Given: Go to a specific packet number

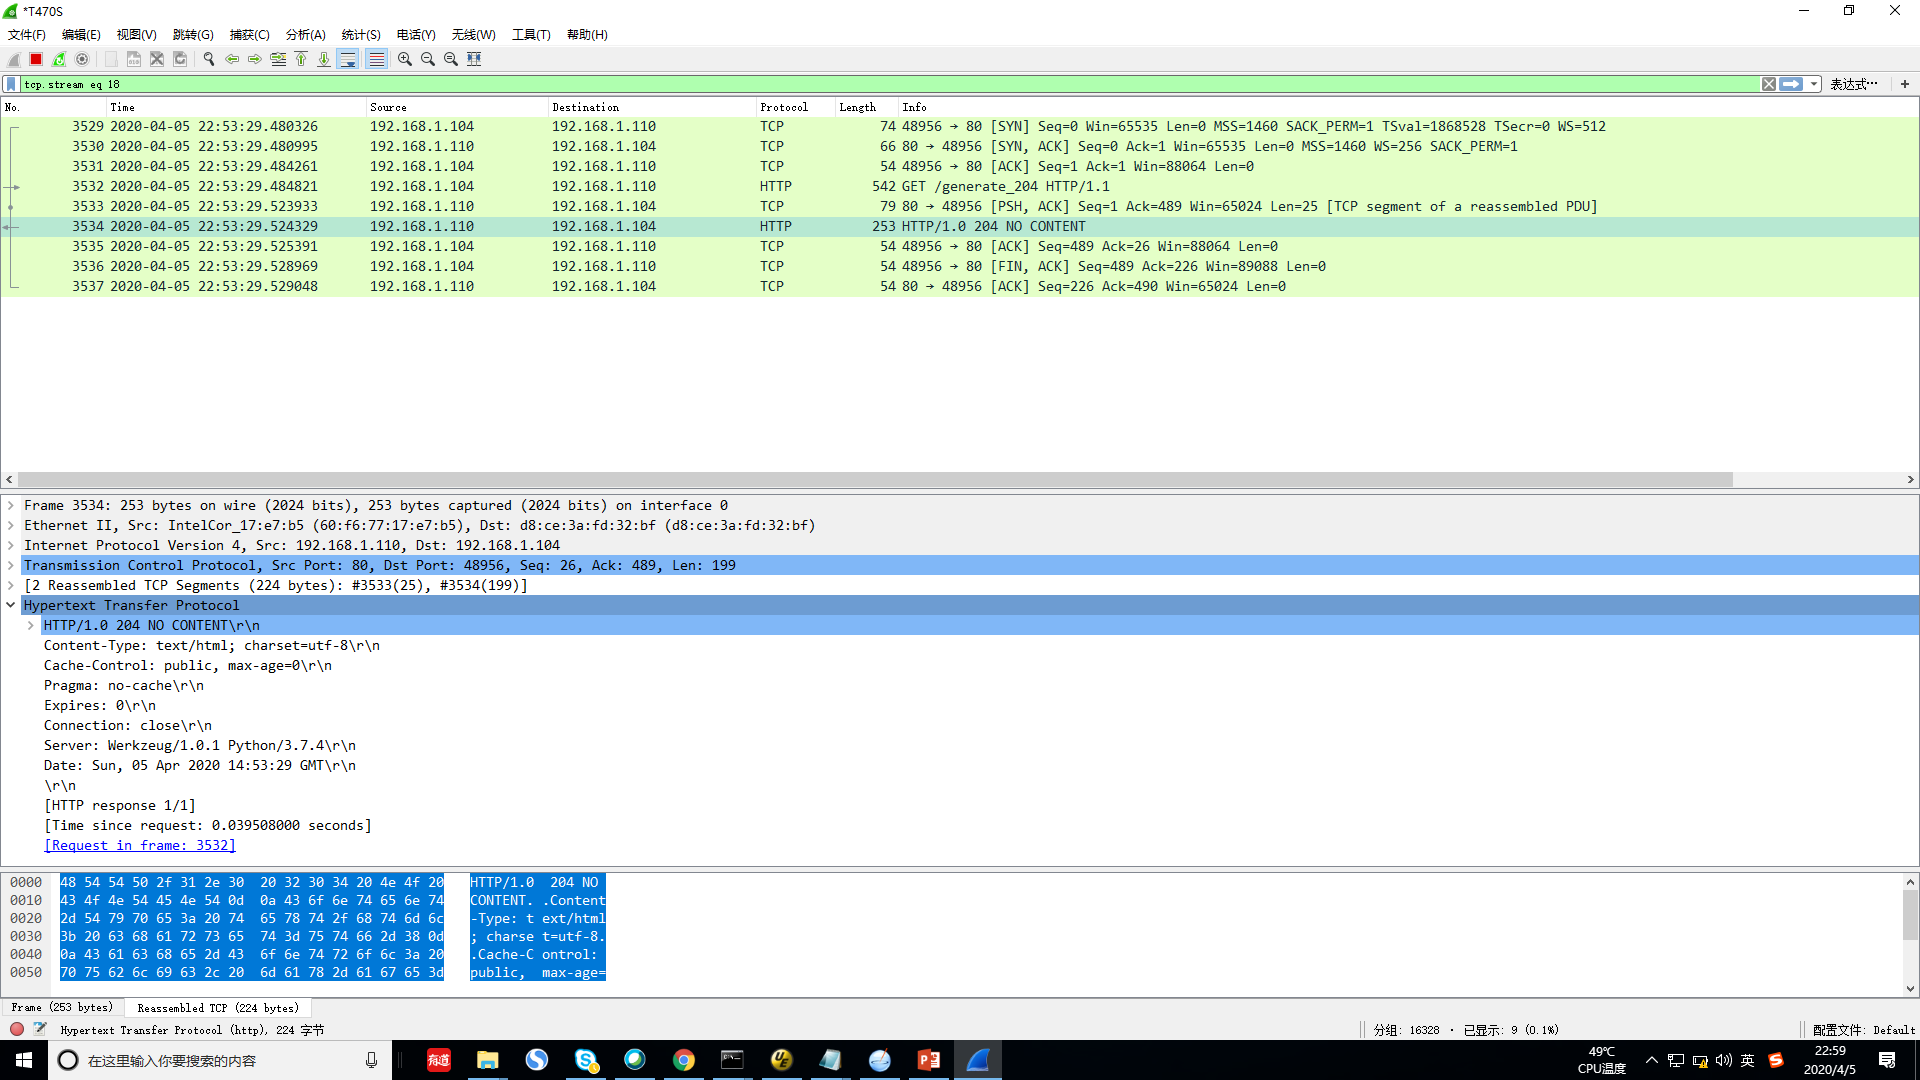Looking at the screenshot, I should tap(278, 59).
